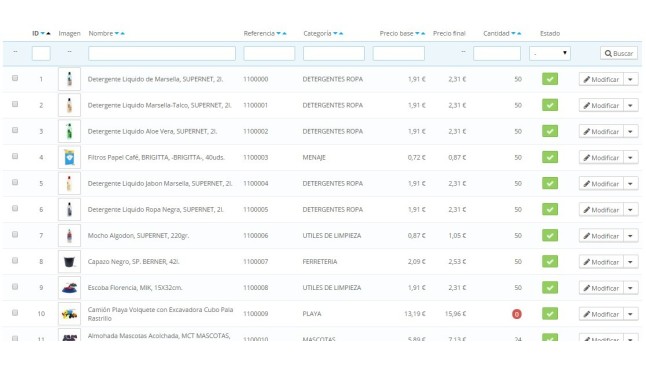Click product name Detergente Liquido de Marsella
This screenshot has width=646, height=366.
(x=155, y=79)
